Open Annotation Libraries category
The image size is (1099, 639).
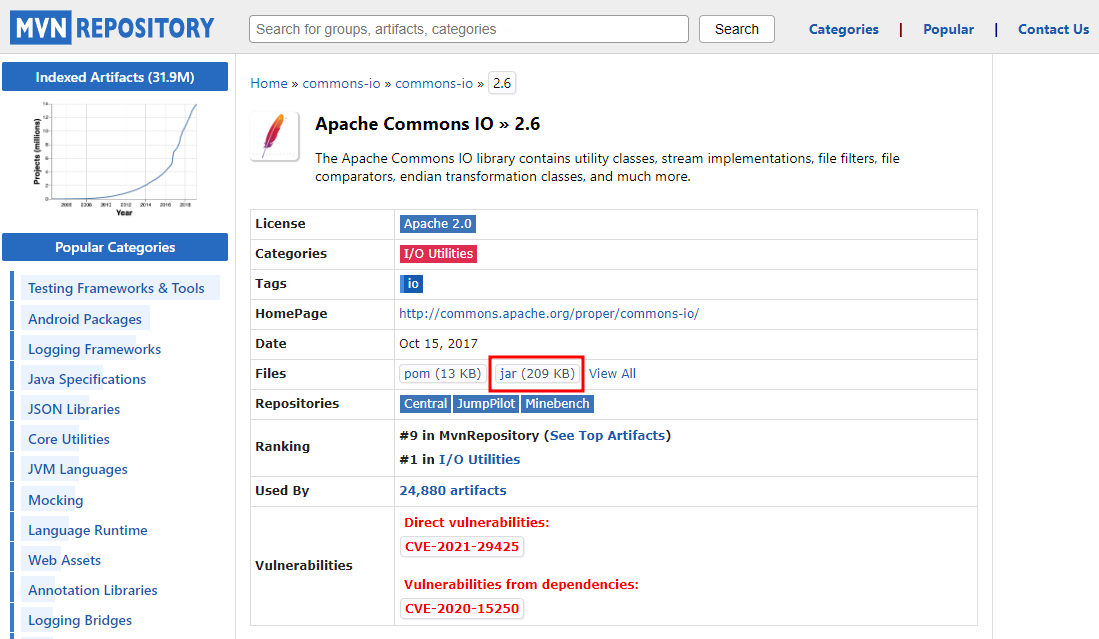93,590
